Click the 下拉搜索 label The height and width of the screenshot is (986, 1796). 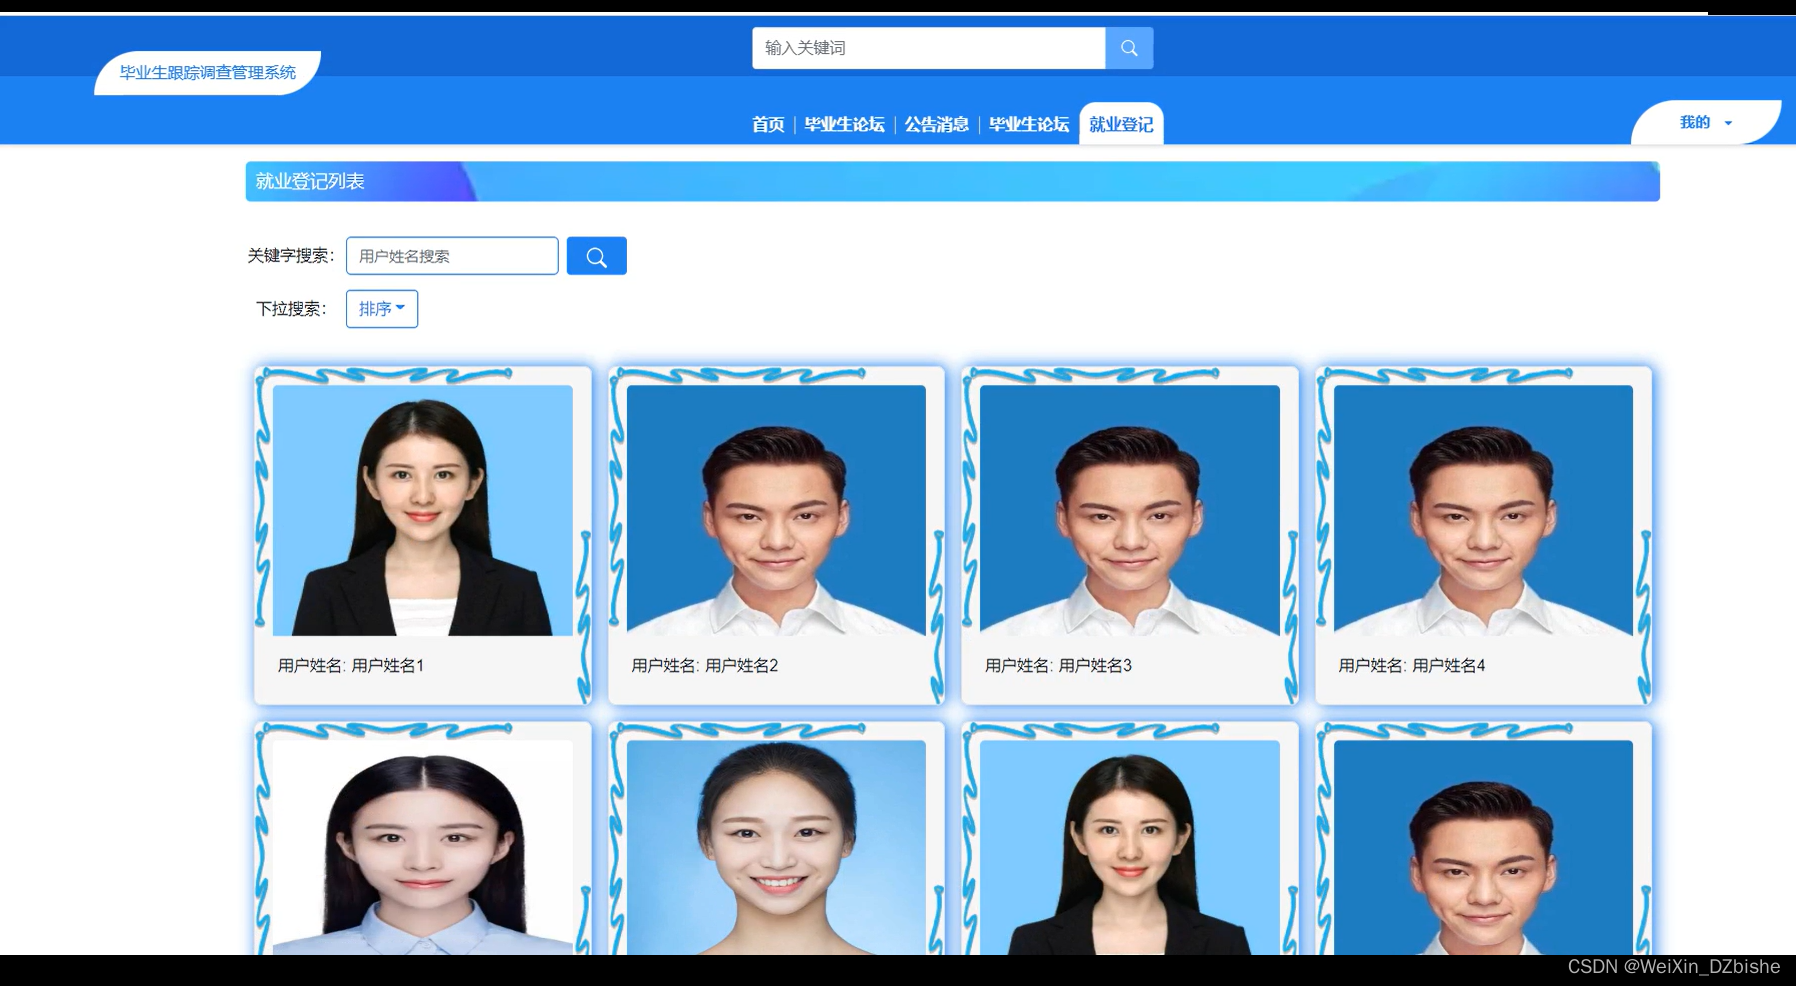coord(291,309)
